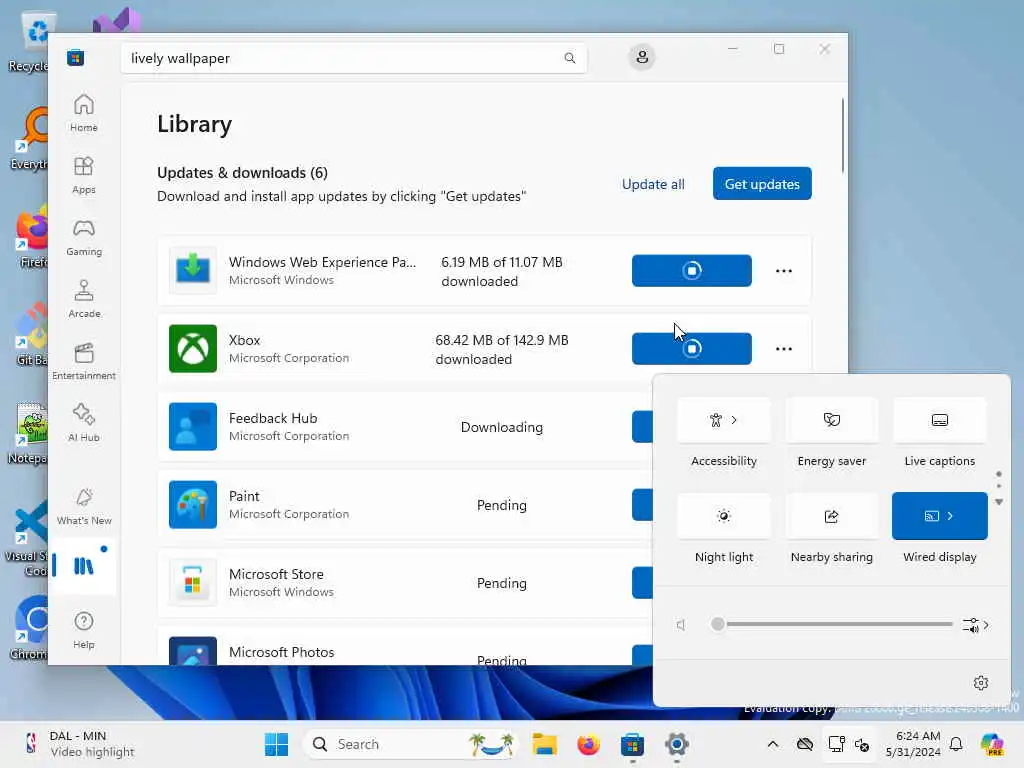Select the Feedback Hub row name
1024x768 pixels.
273,418
